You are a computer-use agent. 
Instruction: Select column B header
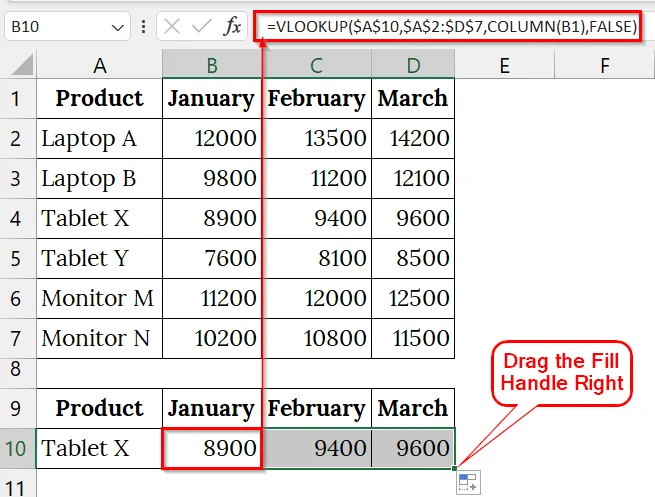(212, 65)
